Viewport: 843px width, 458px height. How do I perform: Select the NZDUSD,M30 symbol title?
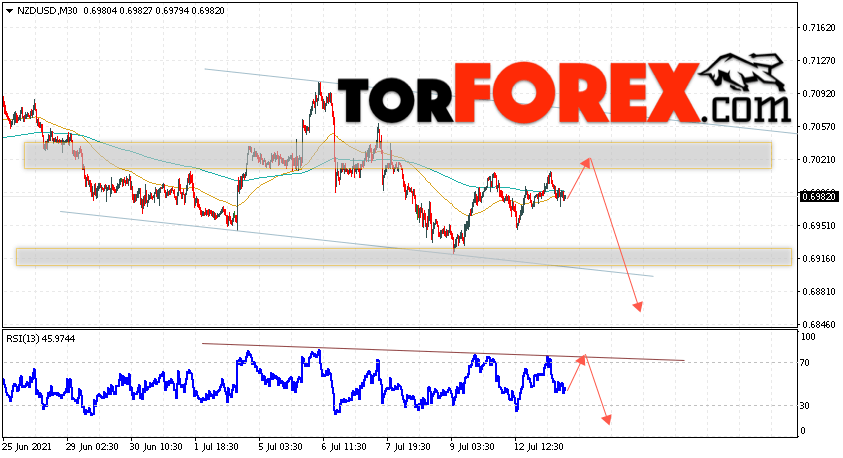pyautogui.click(x=47, y=11)
